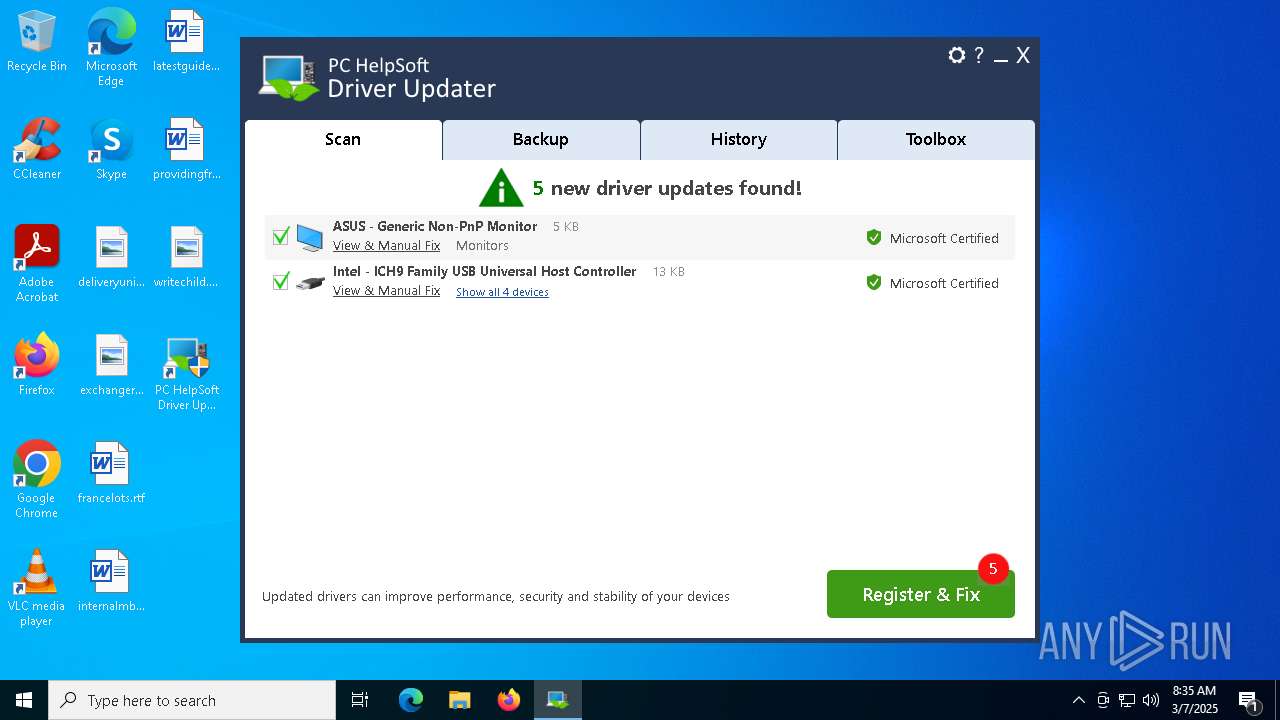Screen dimensions: 1280x720
Task: Open providingfr Word document
Action: click(x=186, y=149)
